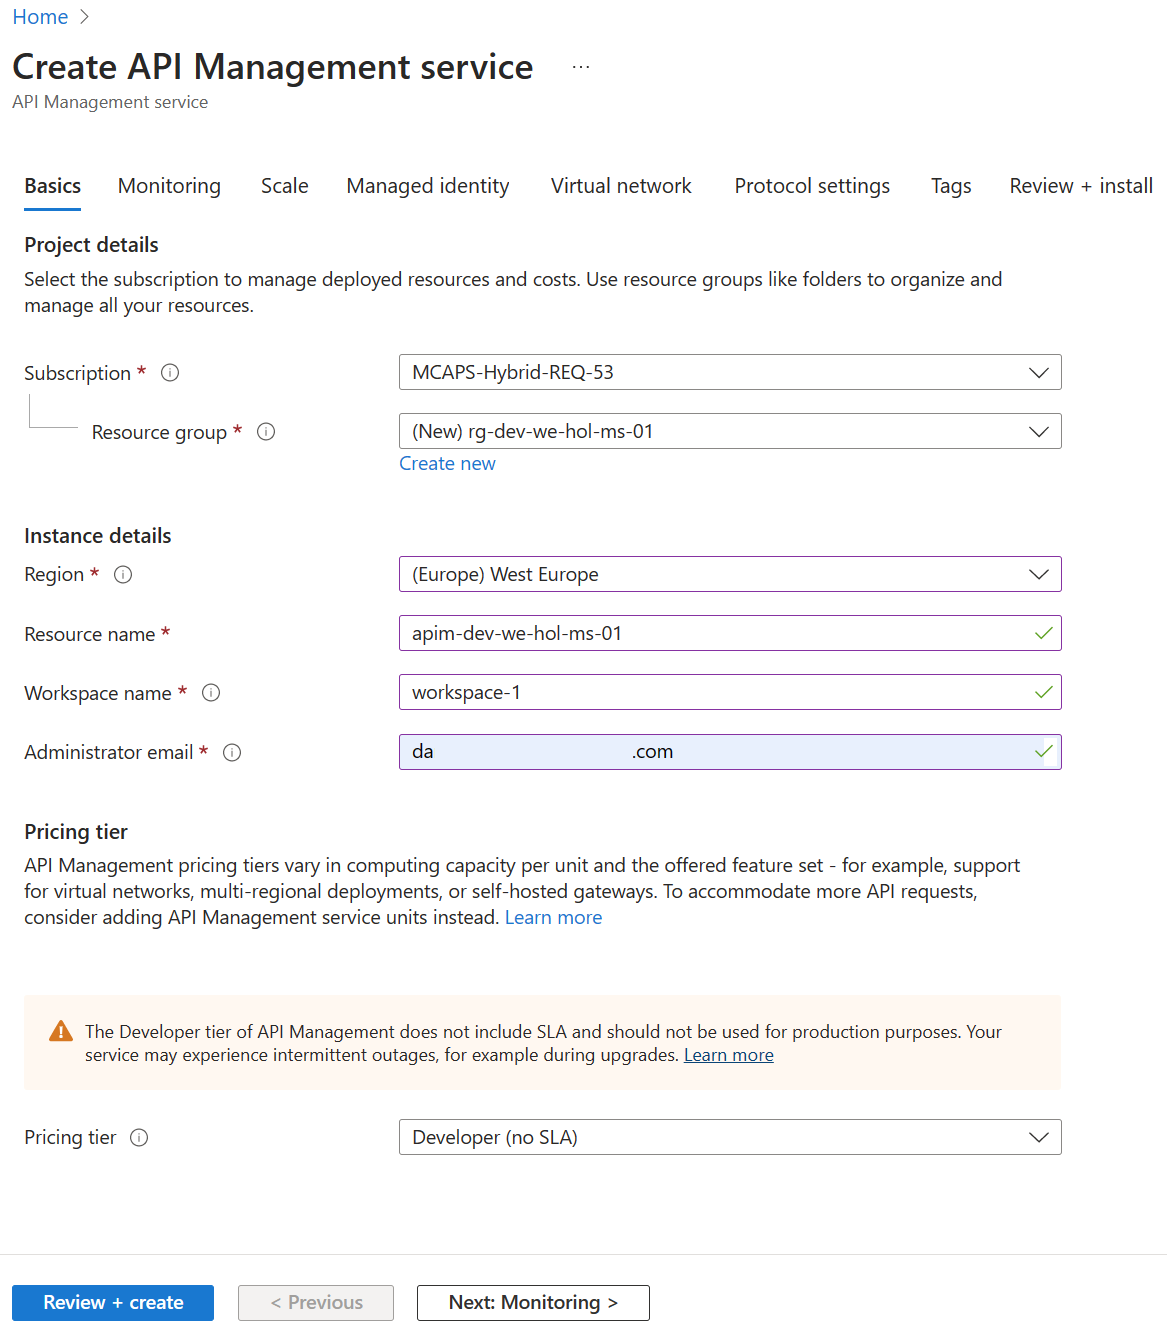Click the Previous button

pyautogui.click(x=316, y=1303)
